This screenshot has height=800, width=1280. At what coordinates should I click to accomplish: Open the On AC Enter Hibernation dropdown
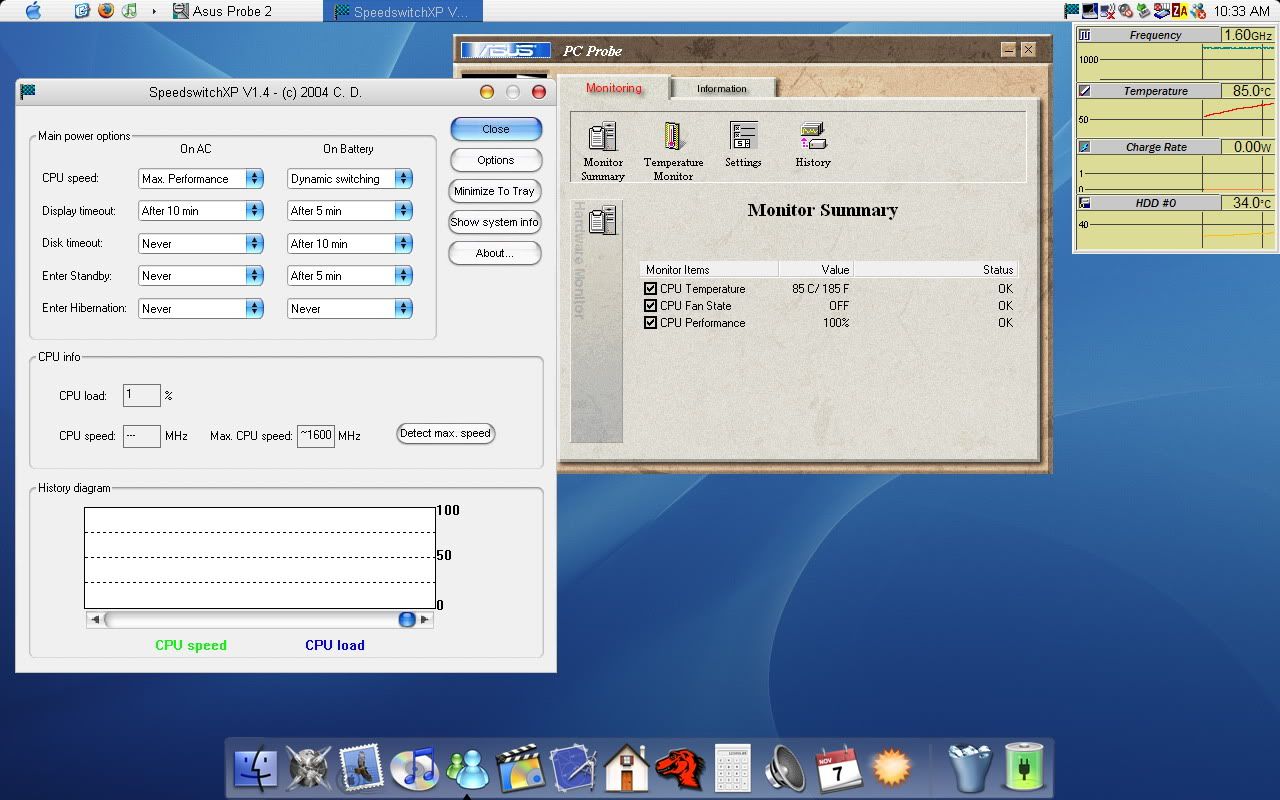(x=201, y=309)
